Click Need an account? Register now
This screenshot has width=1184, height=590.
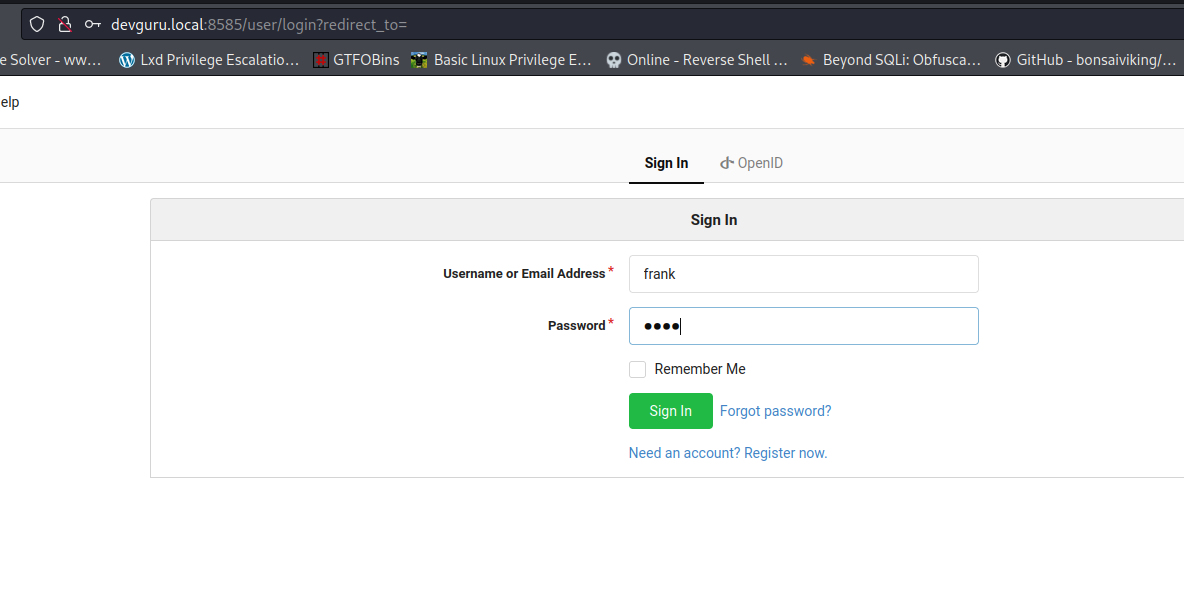pyautogui.click(x=727, y=453)
